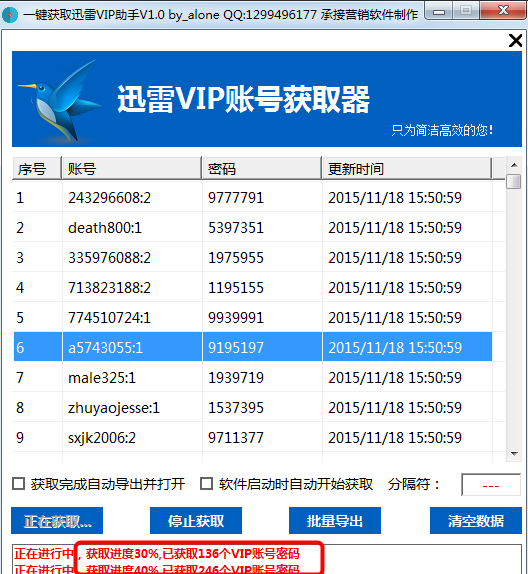Enable 软件启动时自动开始获取 checkbox
Image resolution: width=528 pixels, height=574 pixels.
click(x=207, y=484)
